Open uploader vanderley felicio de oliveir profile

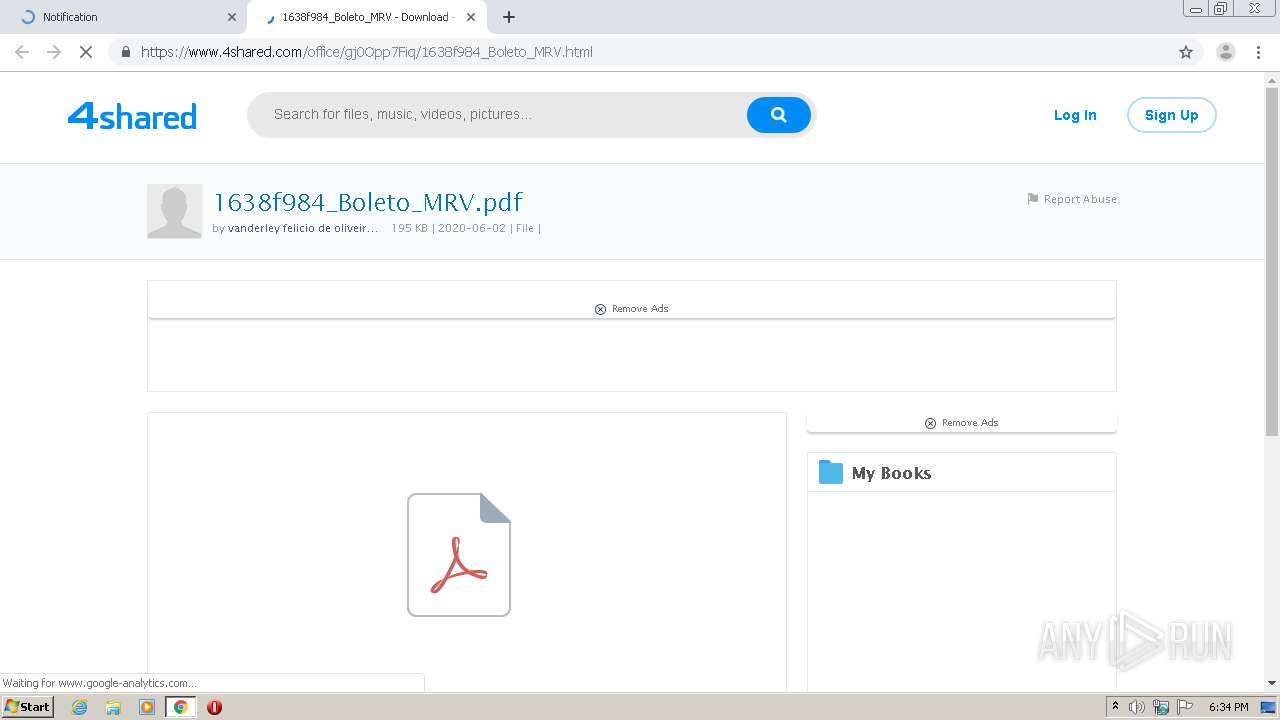(303, 228)
